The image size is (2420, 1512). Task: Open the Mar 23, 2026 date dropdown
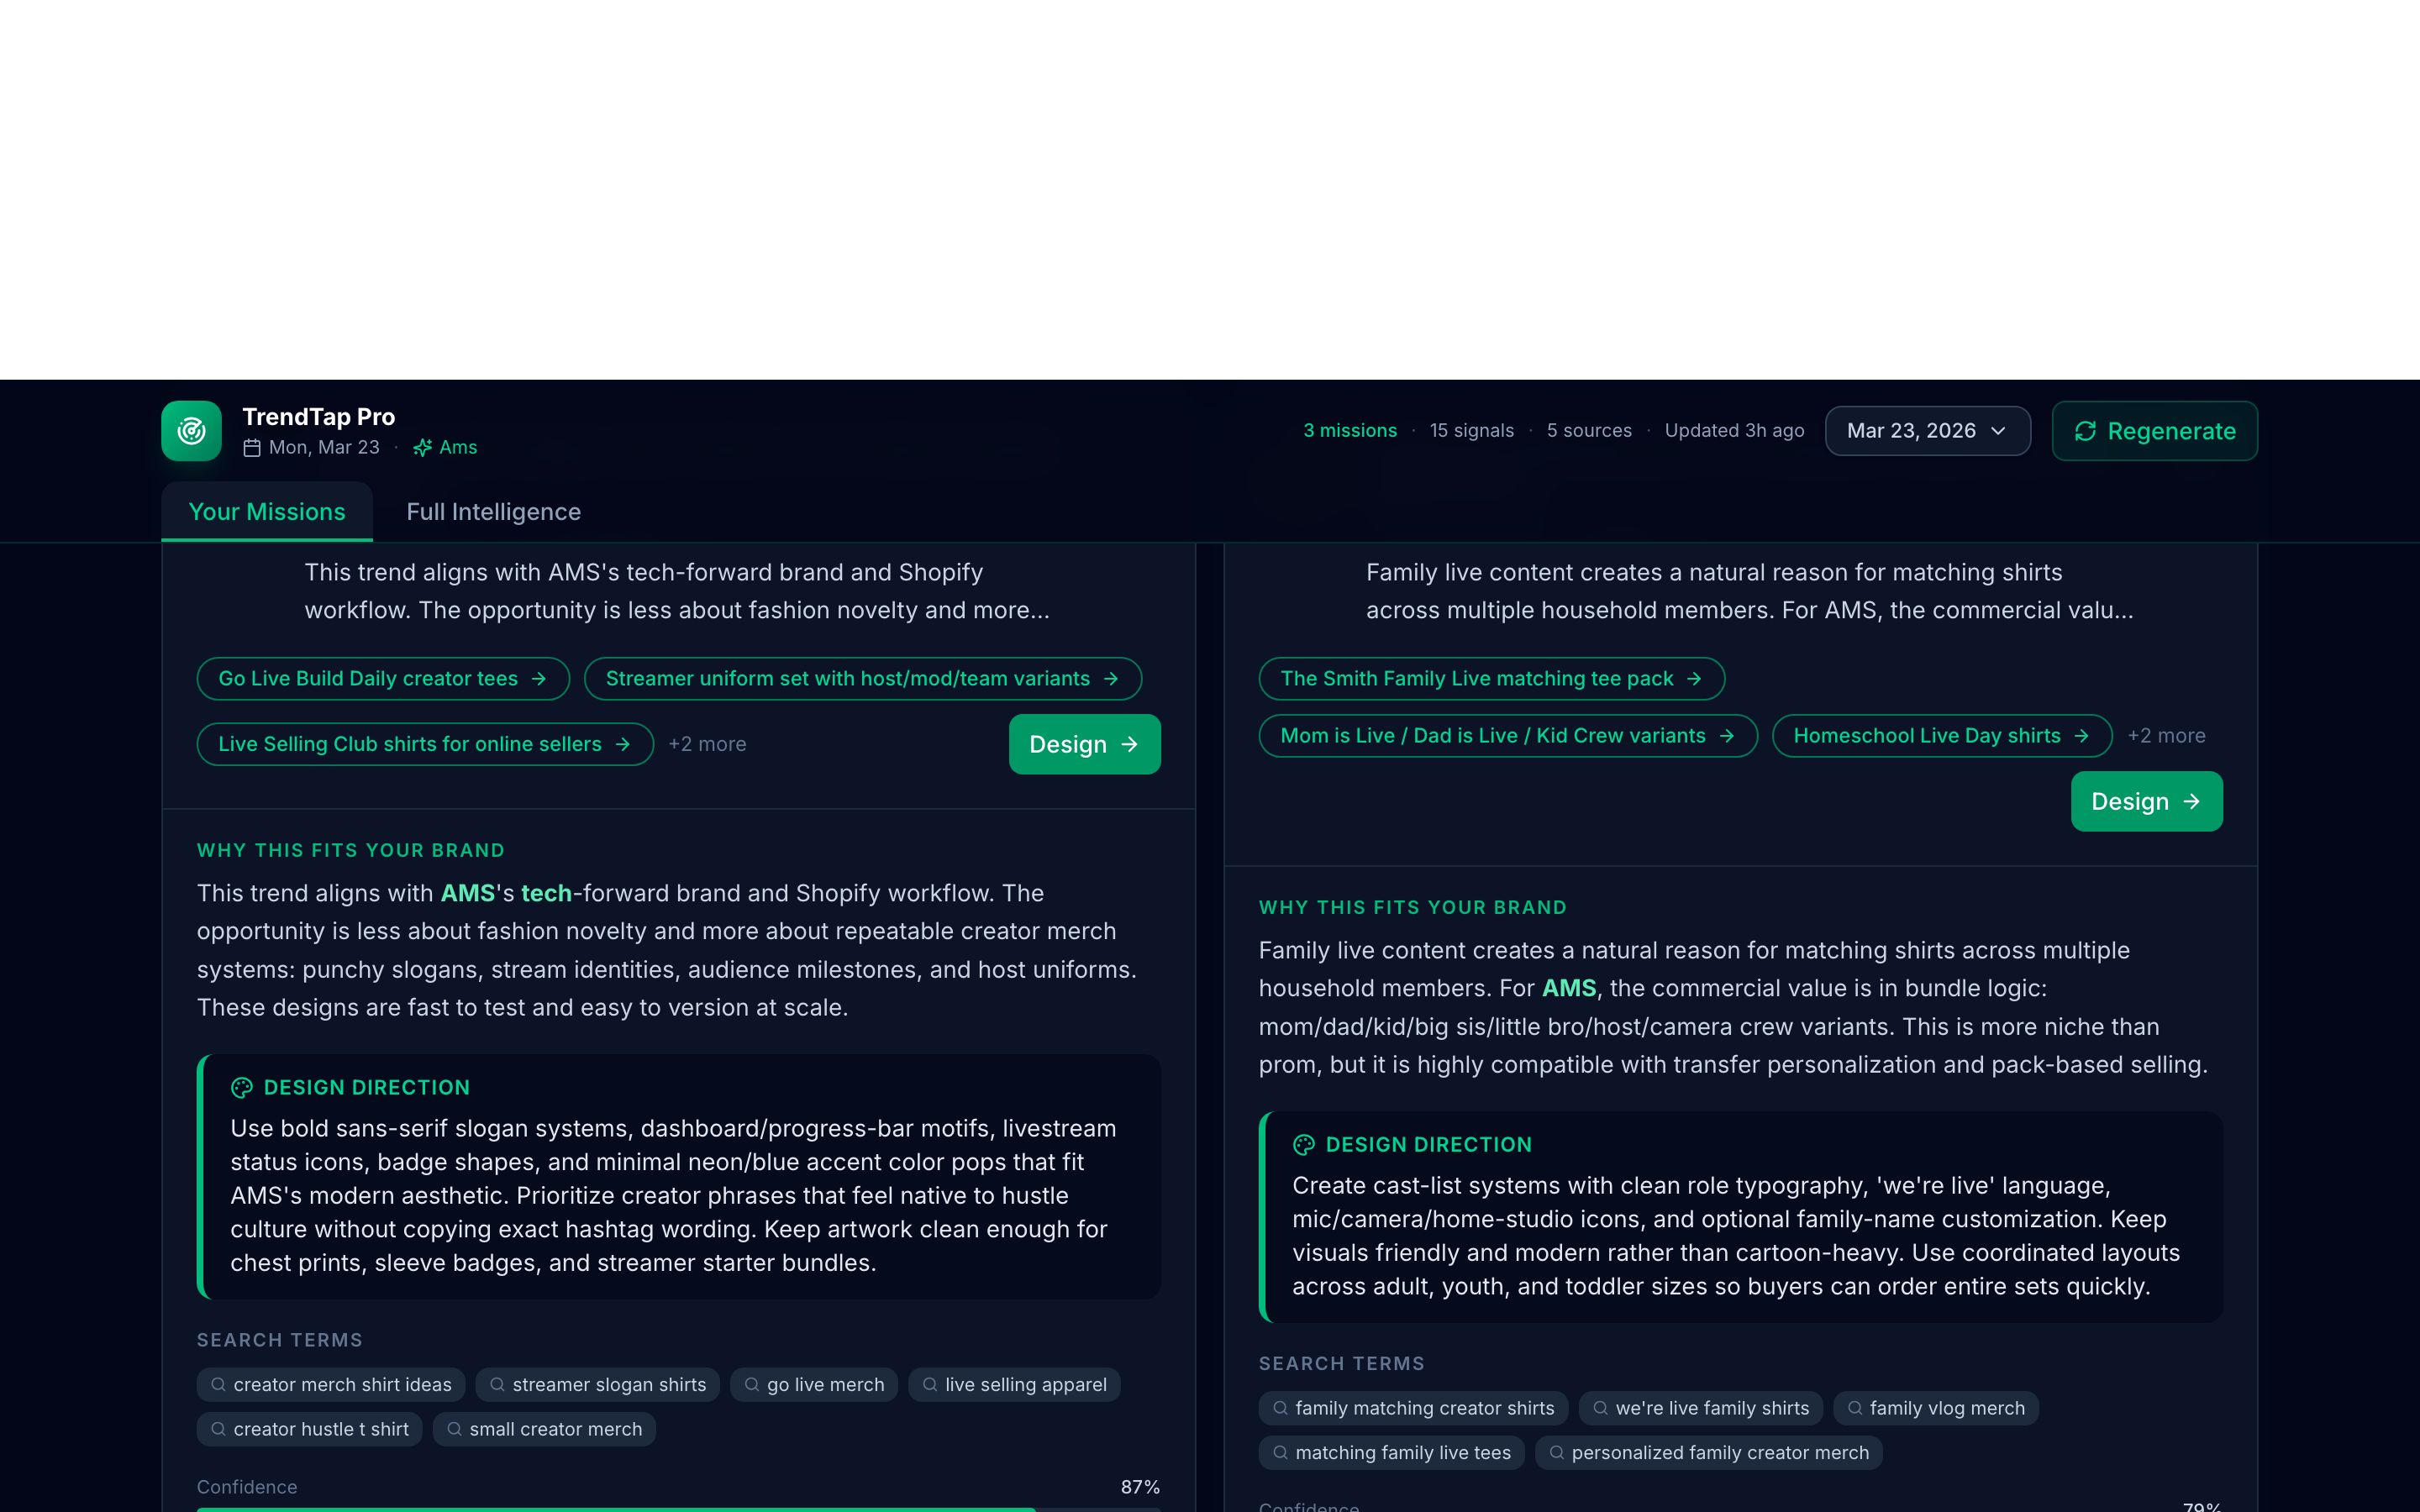(1927, 430)
